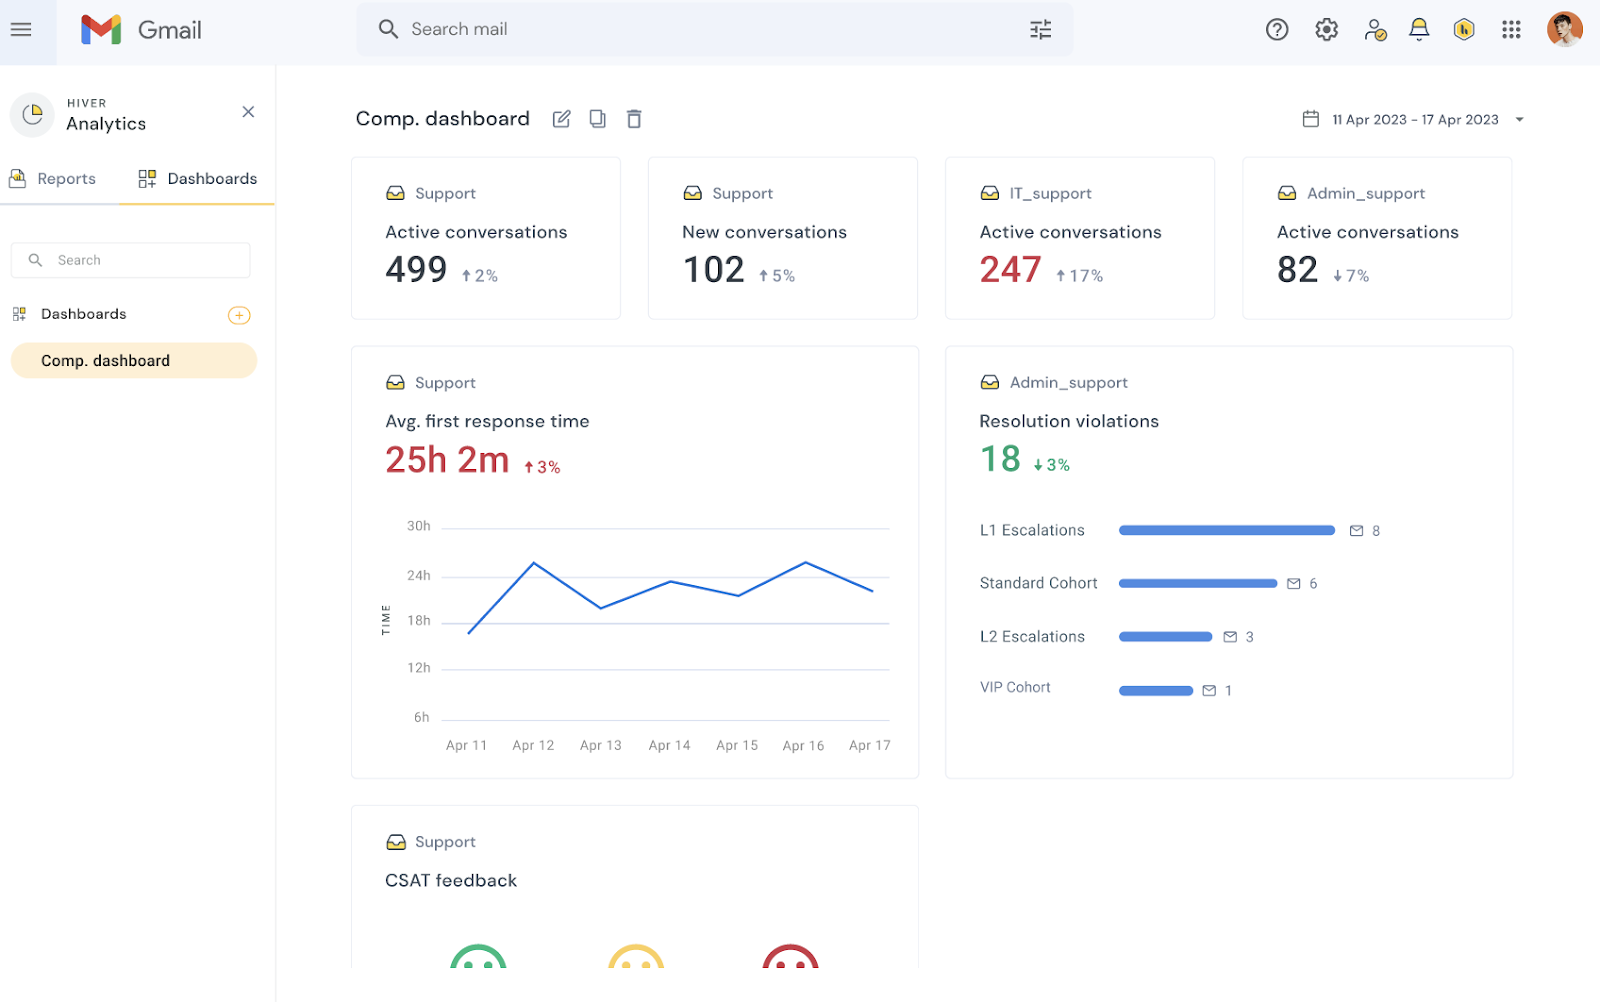
Task: Click mail icon next to L2 Escalations
Action: coord(1230,637)
